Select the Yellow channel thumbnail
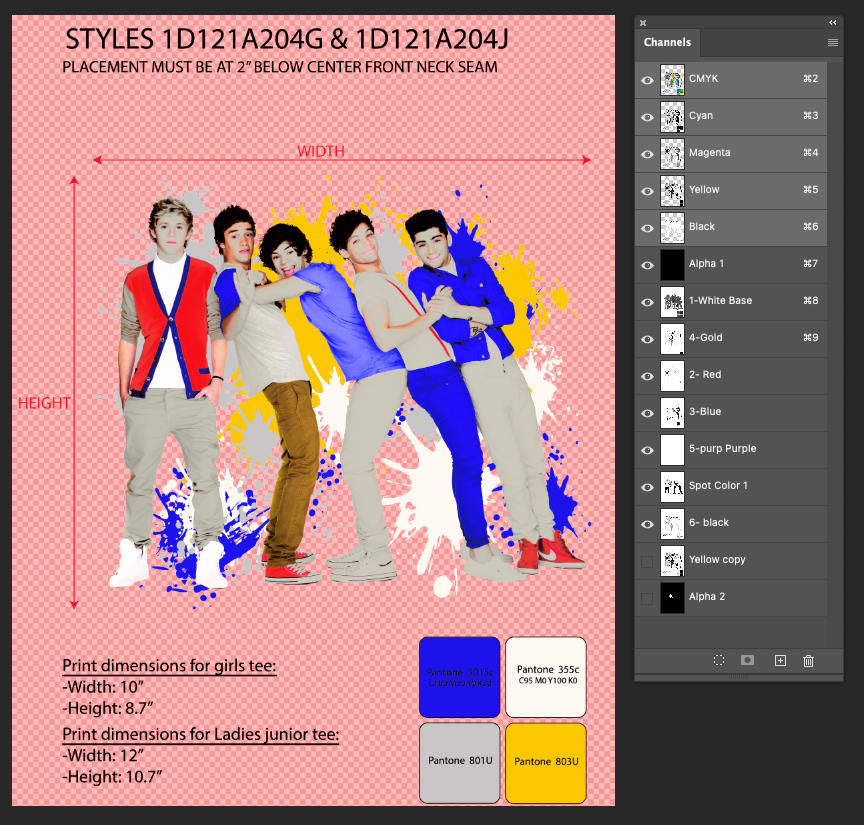Screen dimensions: 864x825 [672, 191]
